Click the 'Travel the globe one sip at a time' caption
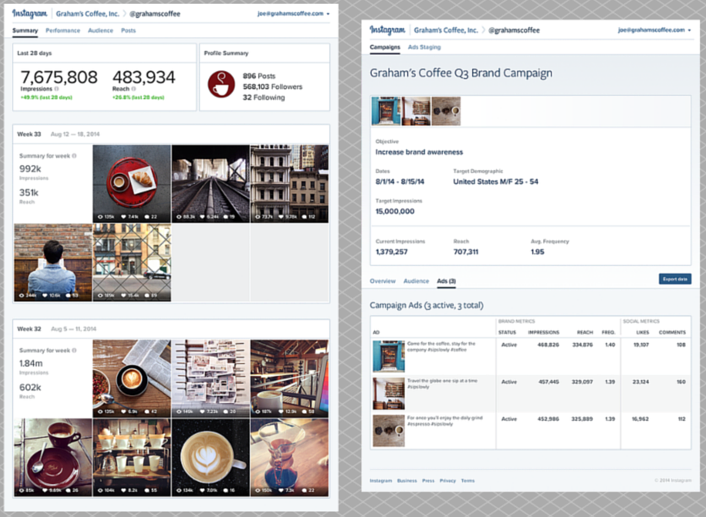This screenshot has width=706, height=517. tap(442, 383)
